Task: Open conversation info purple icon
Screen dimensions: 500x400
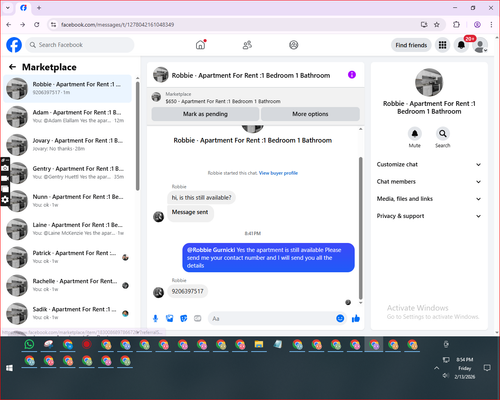Action: [352, 75]
